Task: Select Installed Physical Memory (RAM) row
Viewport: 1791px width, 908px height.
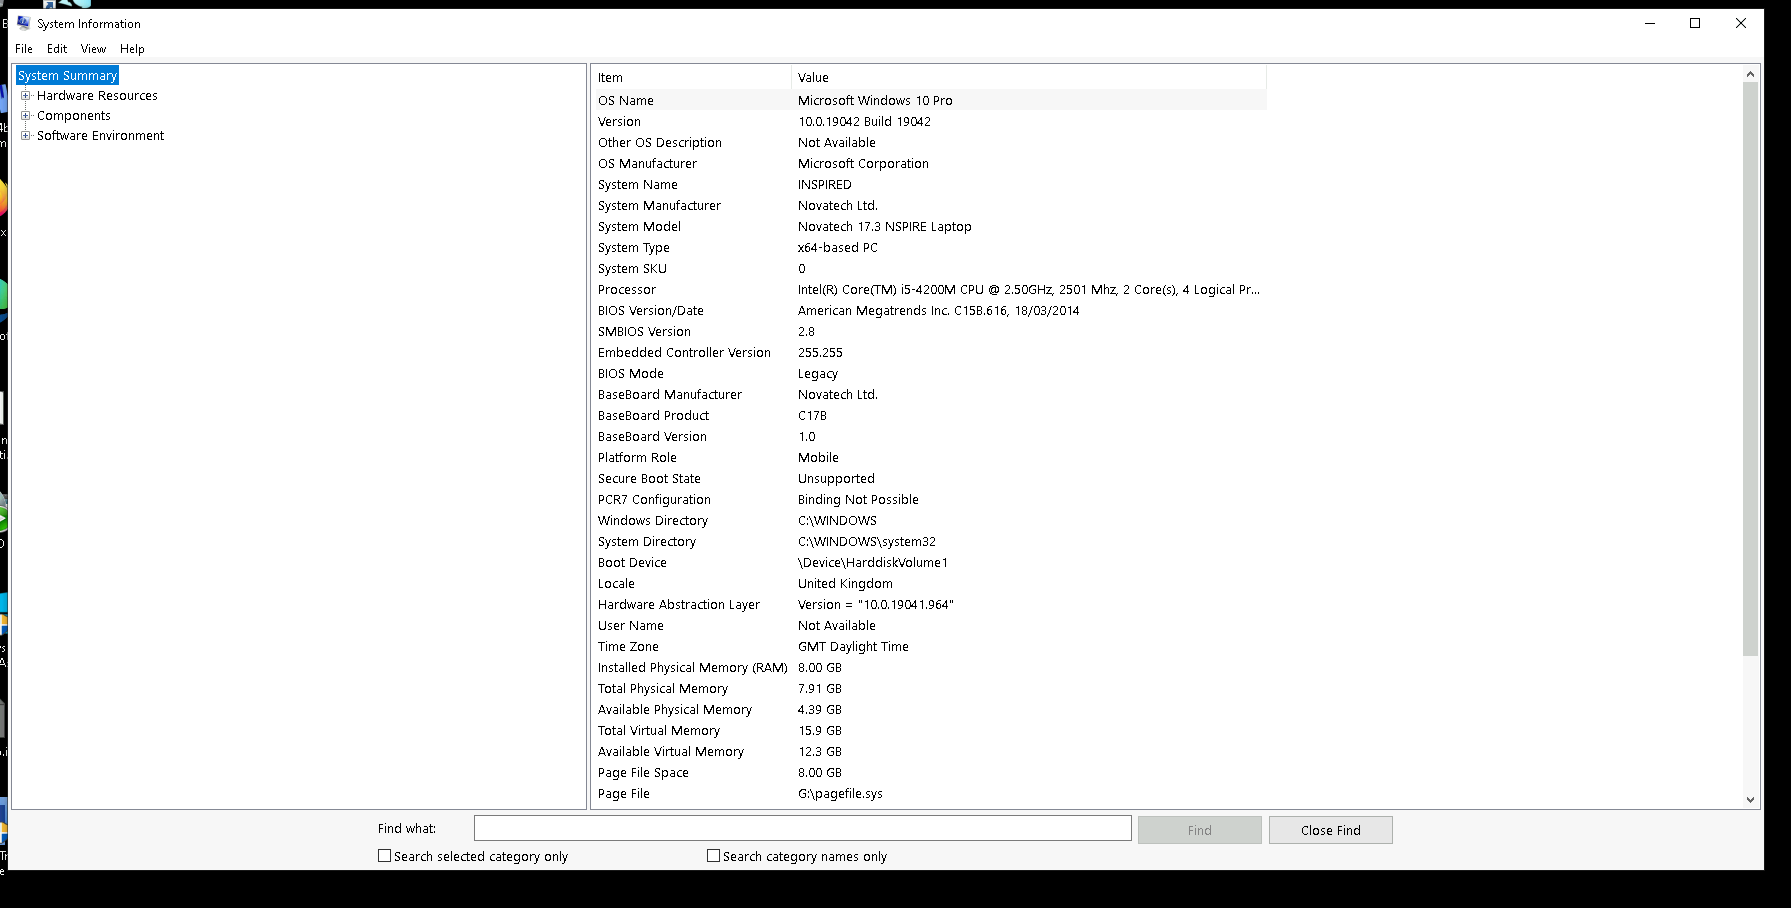Action: tap(929, 667)
